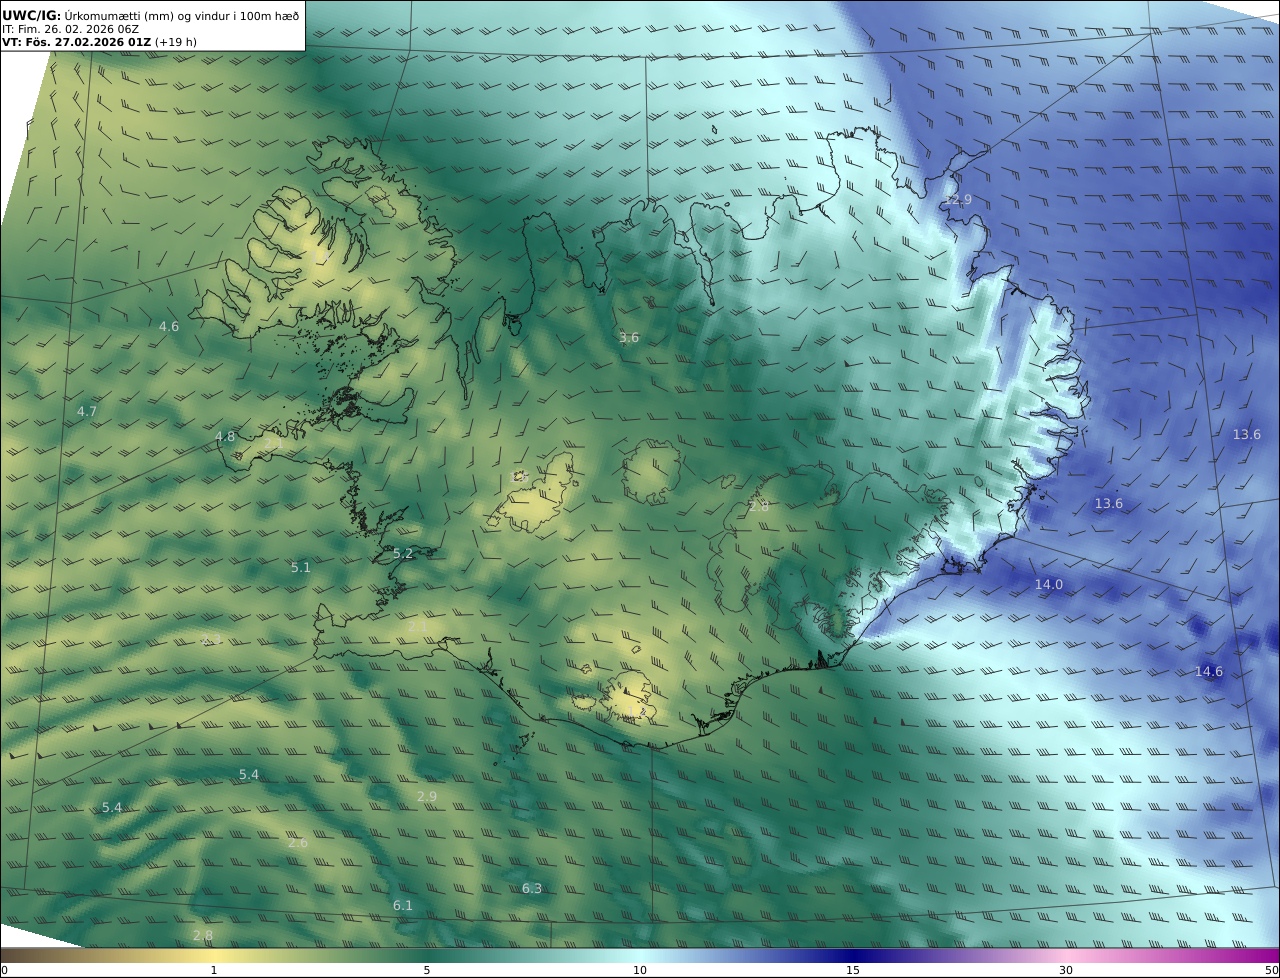Click the colorbar tick label 1
The height and width of the screenshot is (978, 1280).
pos(214,970)
